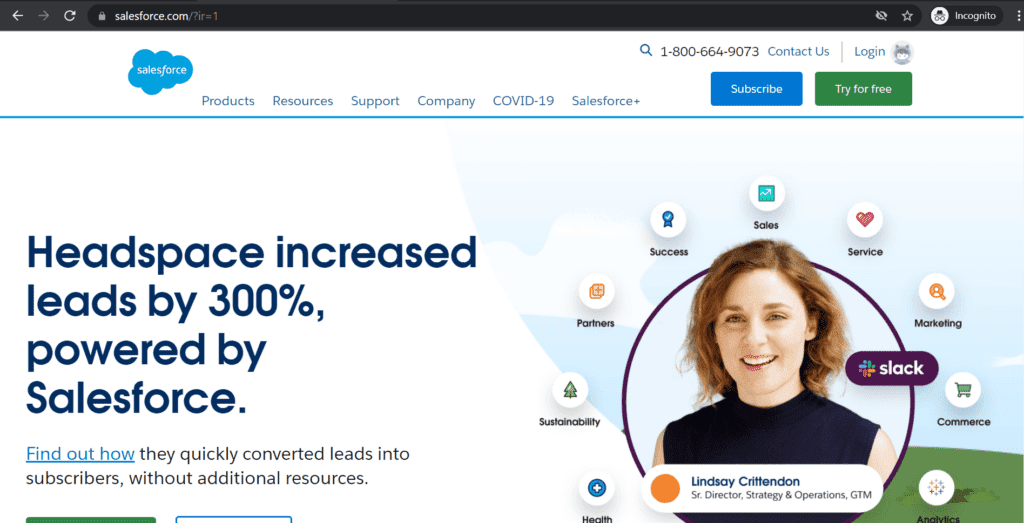Select the Commerce shopping cart icon
The height and width of the screenshot is (523, 1024).
coord(963,390)
